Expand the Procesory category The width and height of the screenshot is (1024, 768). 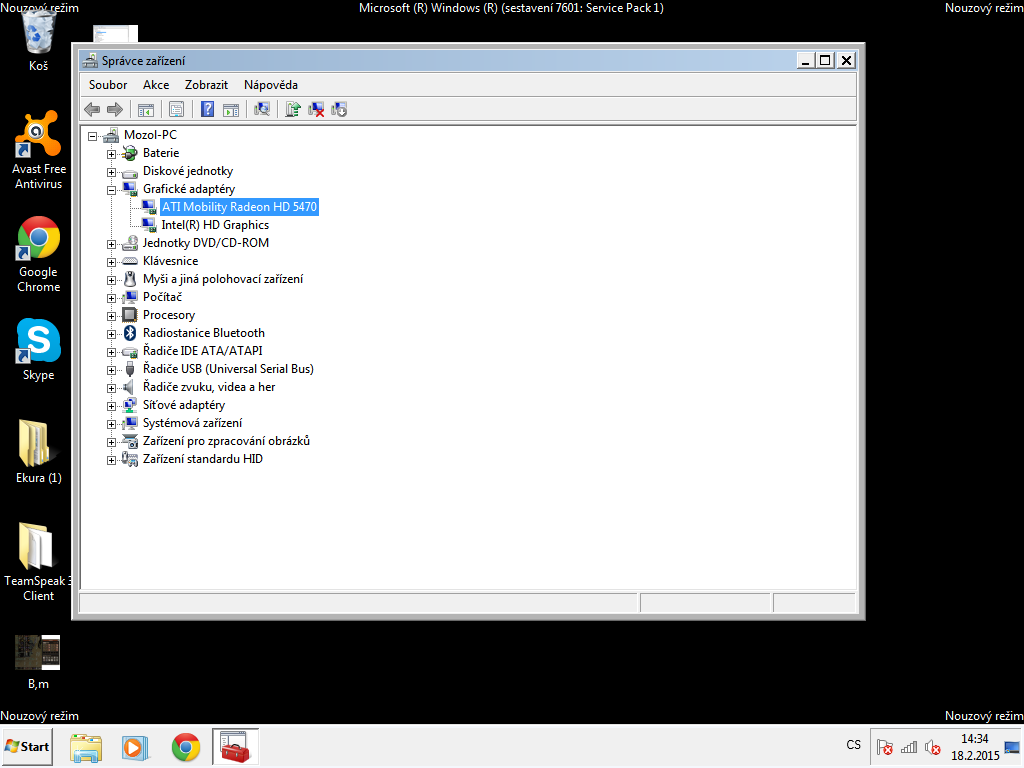112,317
